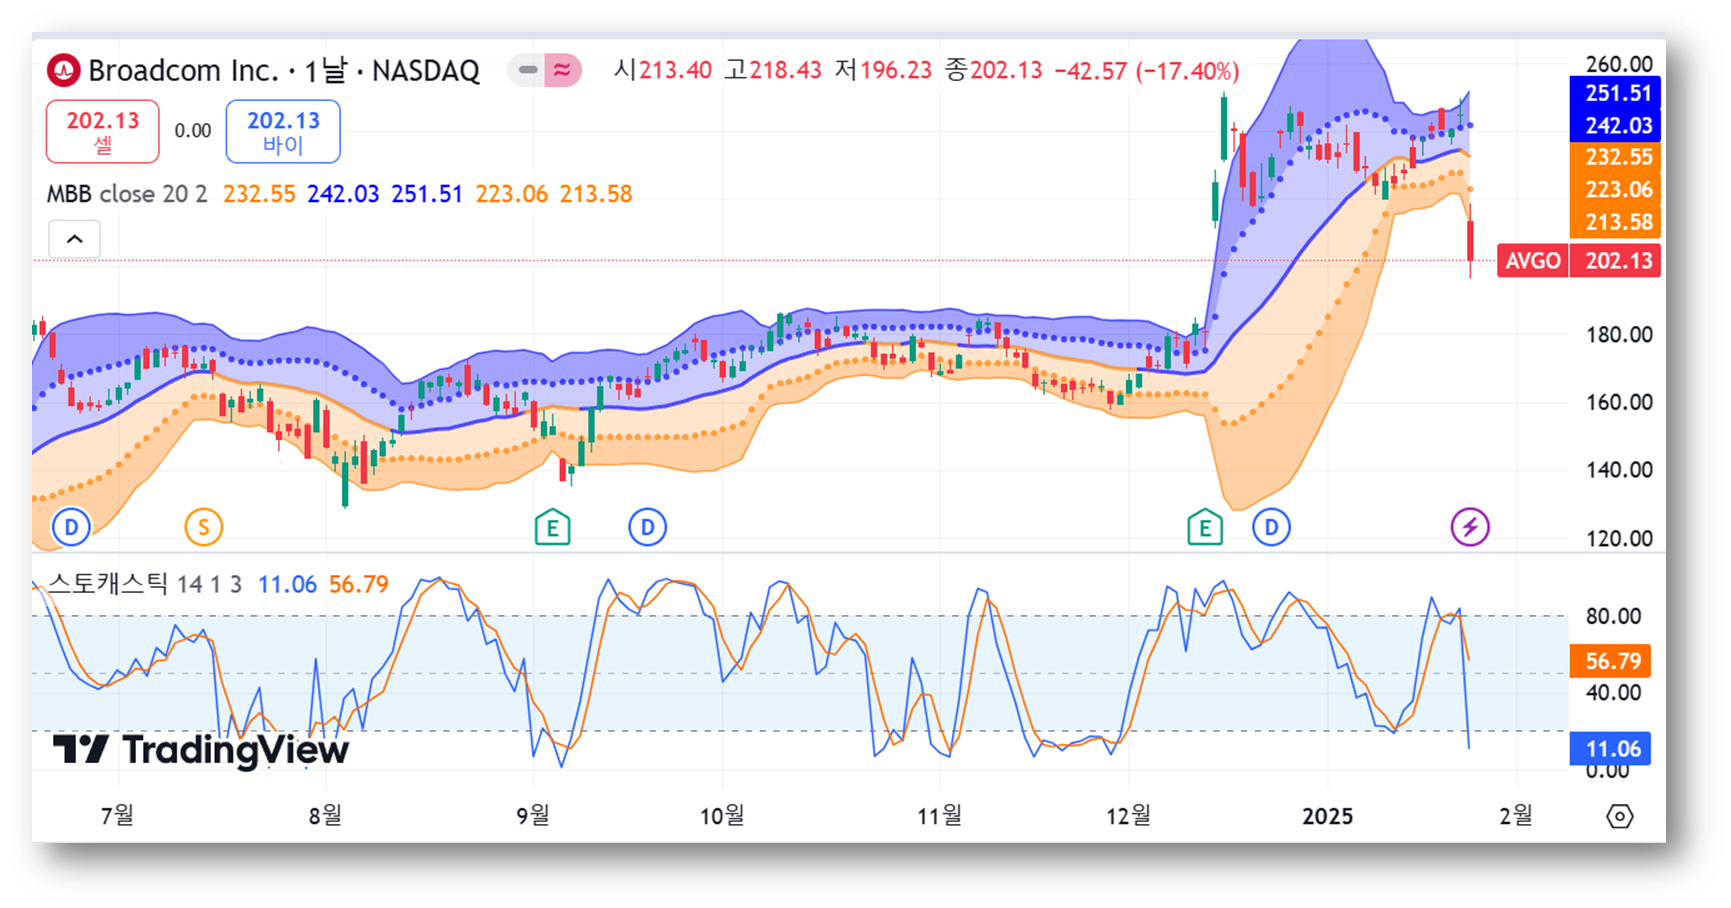Click the MBB value 242.03 in legend
1731x908 pixels.
(343, 194)
